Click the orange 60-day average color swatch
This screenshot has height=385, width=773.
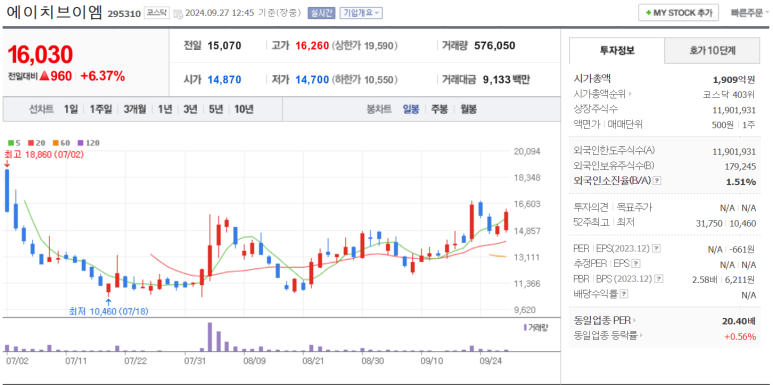pos(54,143)
